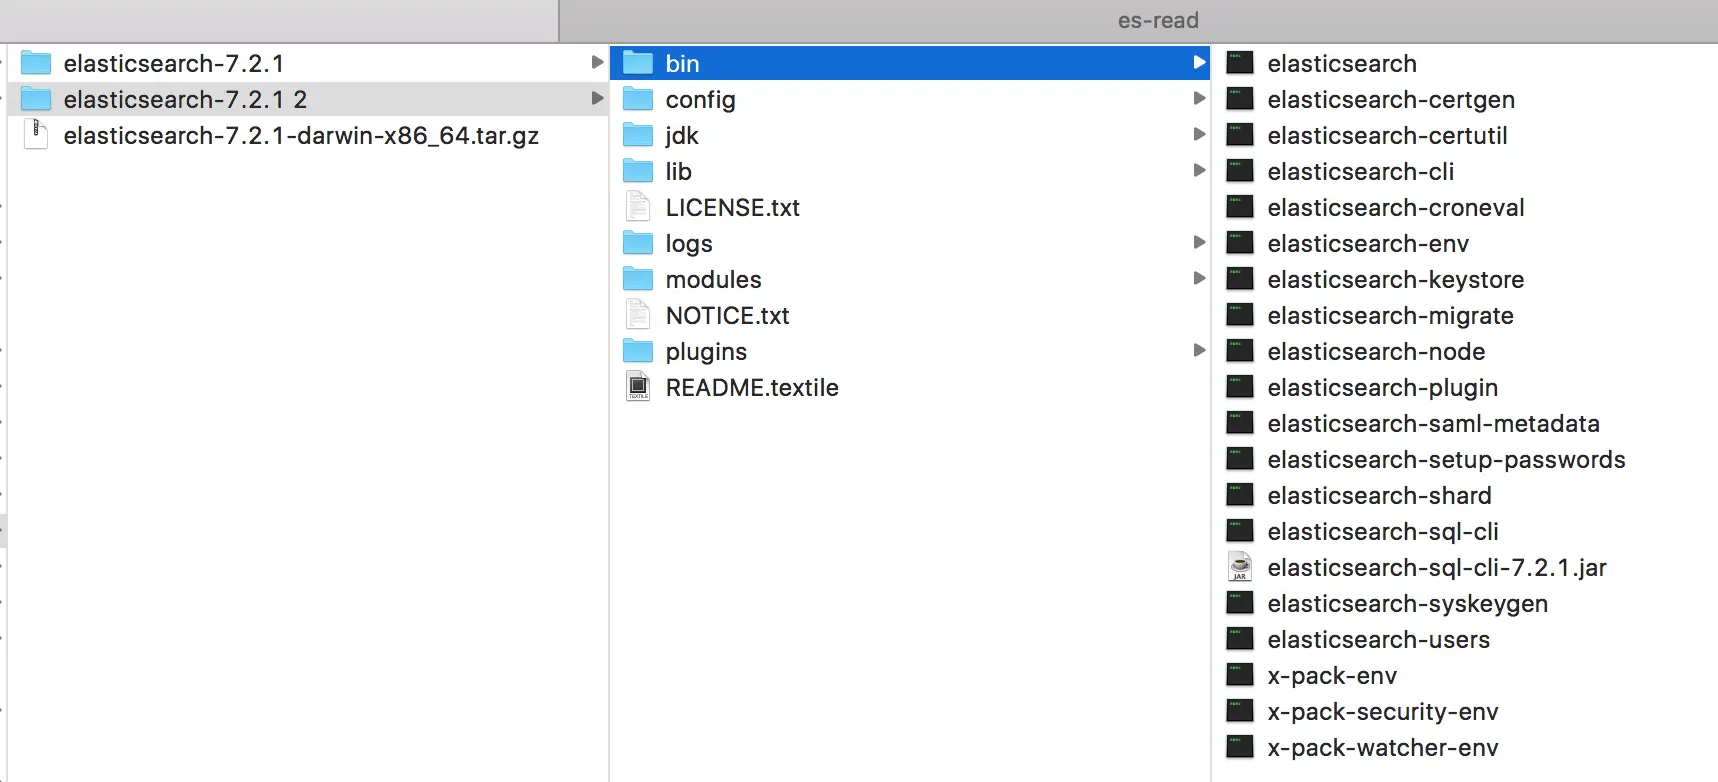The height and width of the screenshot is (782, 1718).
Task: Select the elasticsearch-saml-metadata file name
Action: point(1433,424)
